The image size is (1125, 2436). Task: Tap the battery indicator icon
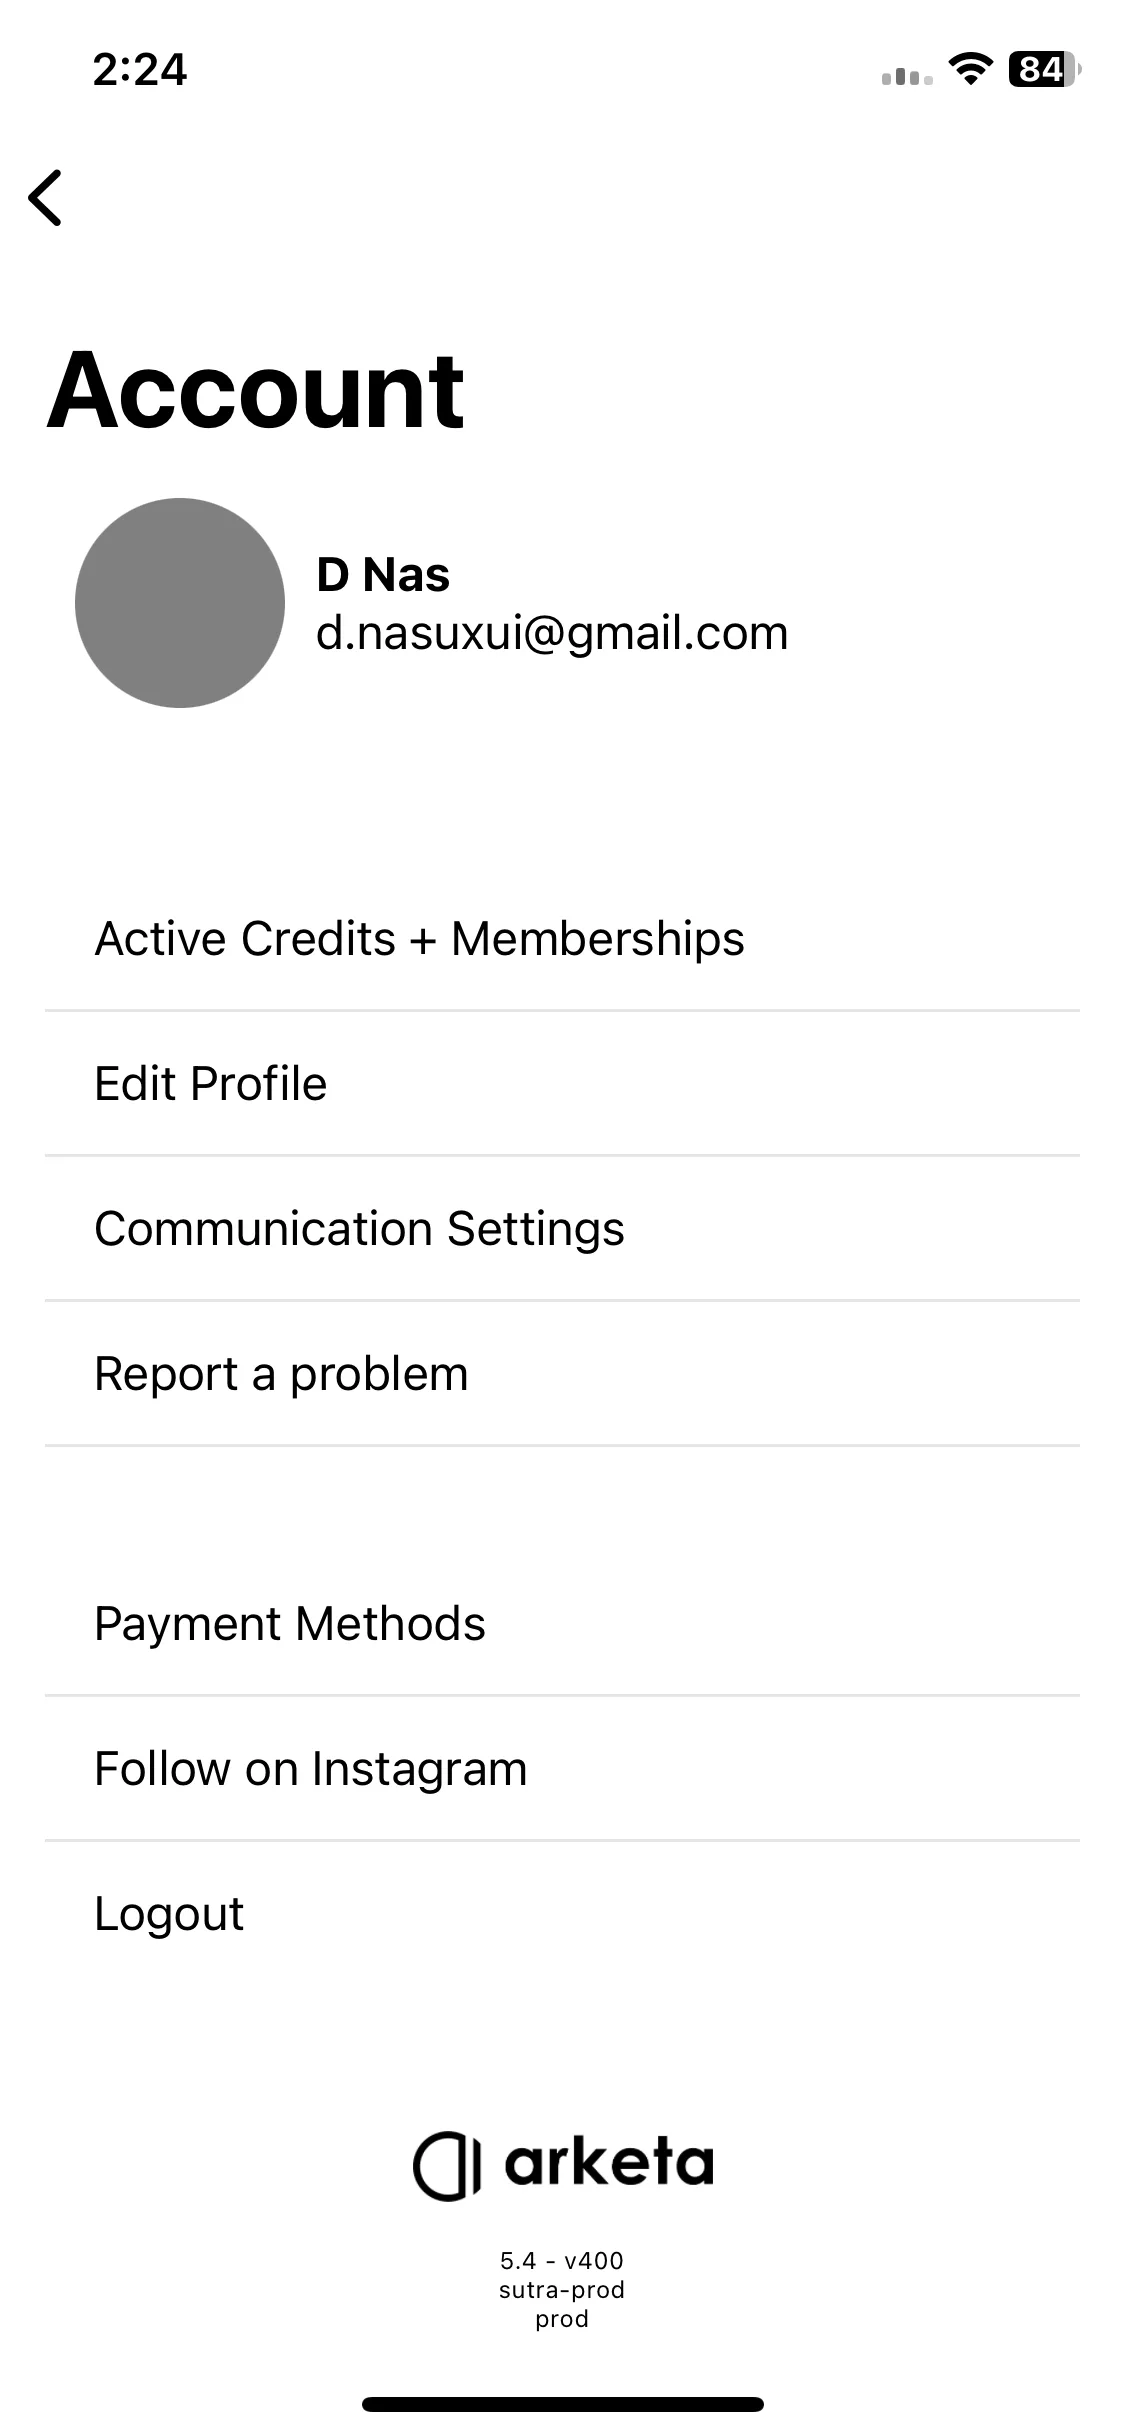coord(1045,69)
